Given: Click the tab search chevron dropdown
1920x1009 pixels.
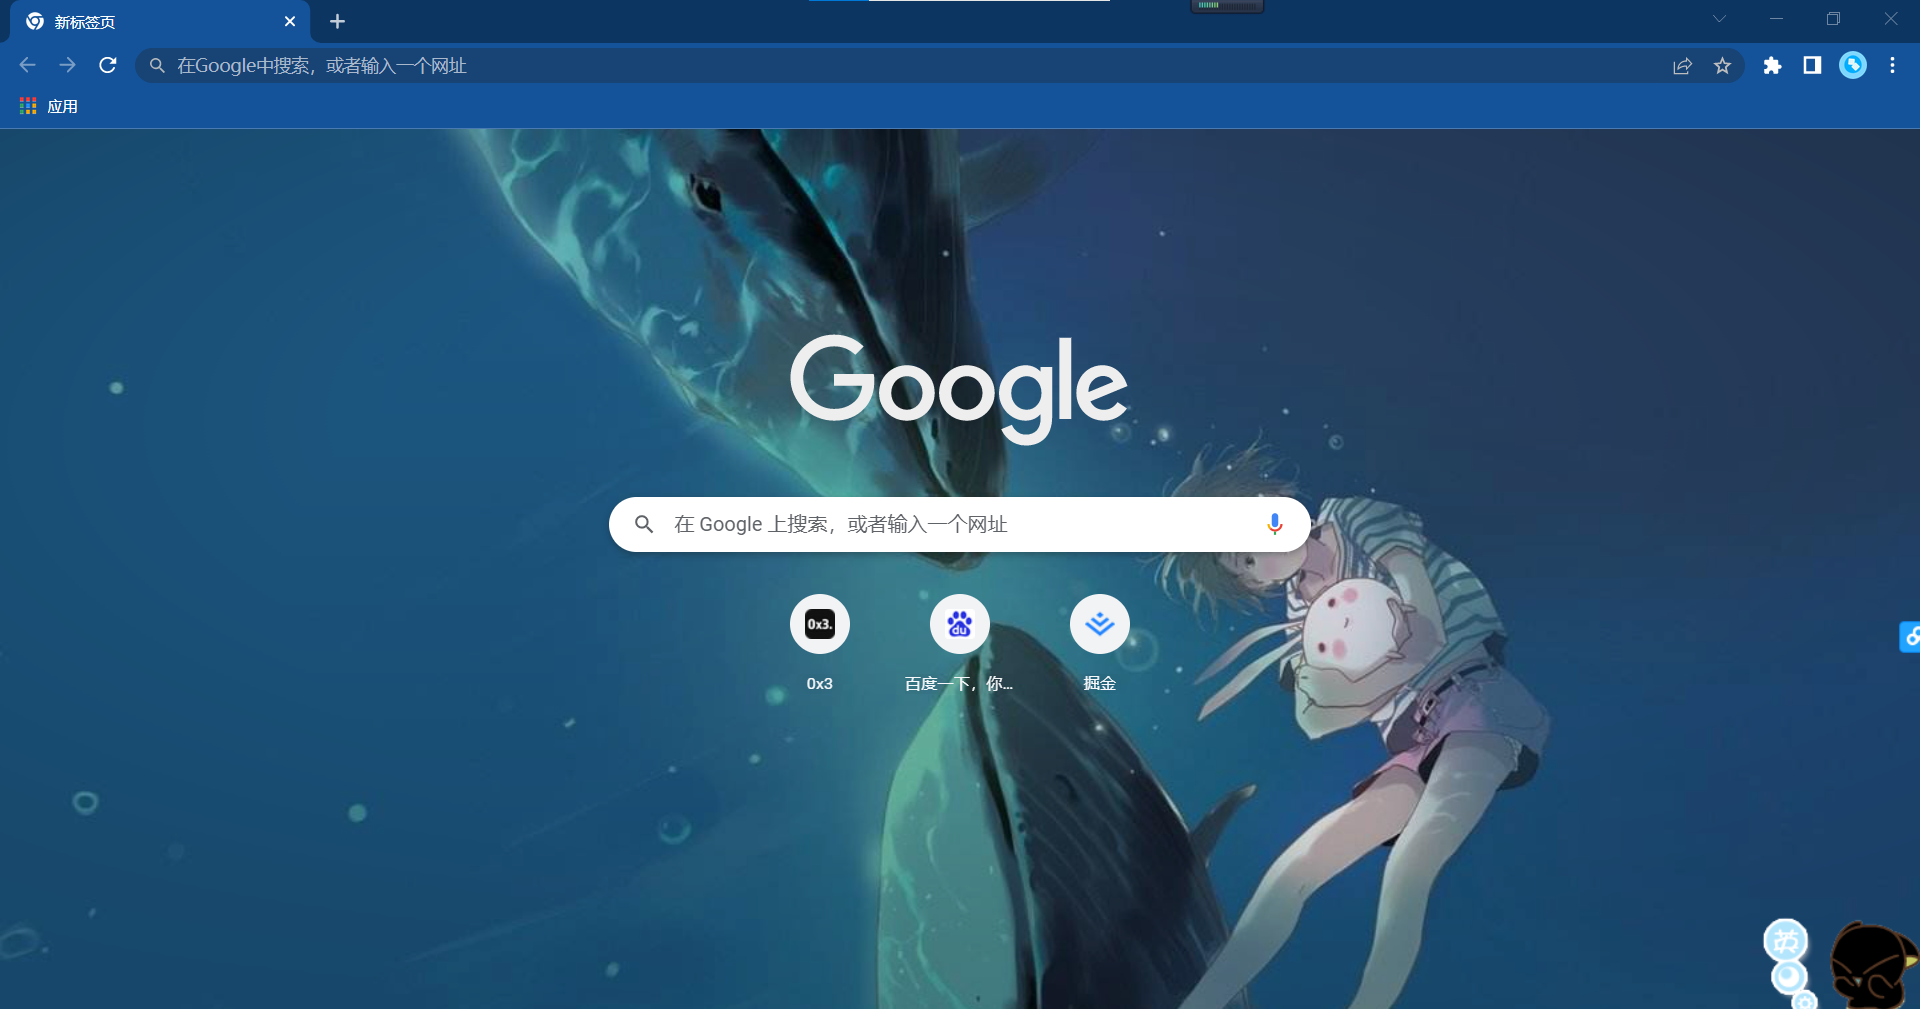Looking at the screenshot, I should [1719, 19].
